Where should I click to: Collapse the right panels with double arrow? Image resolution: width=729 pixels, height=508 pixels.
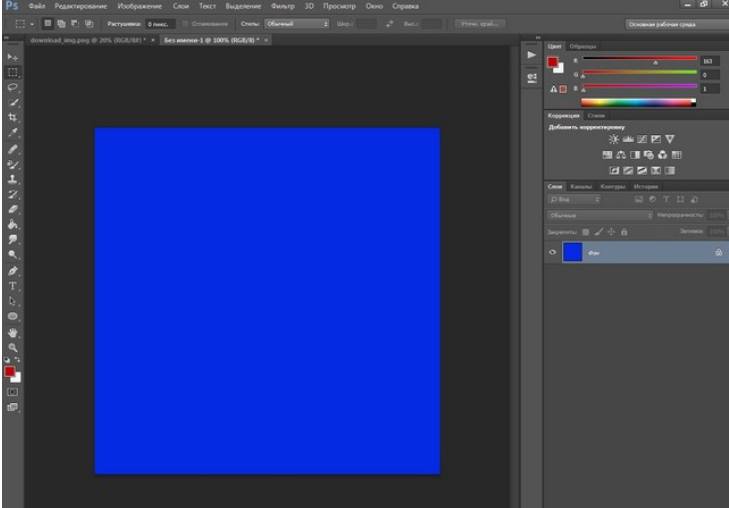coord(538,38)
